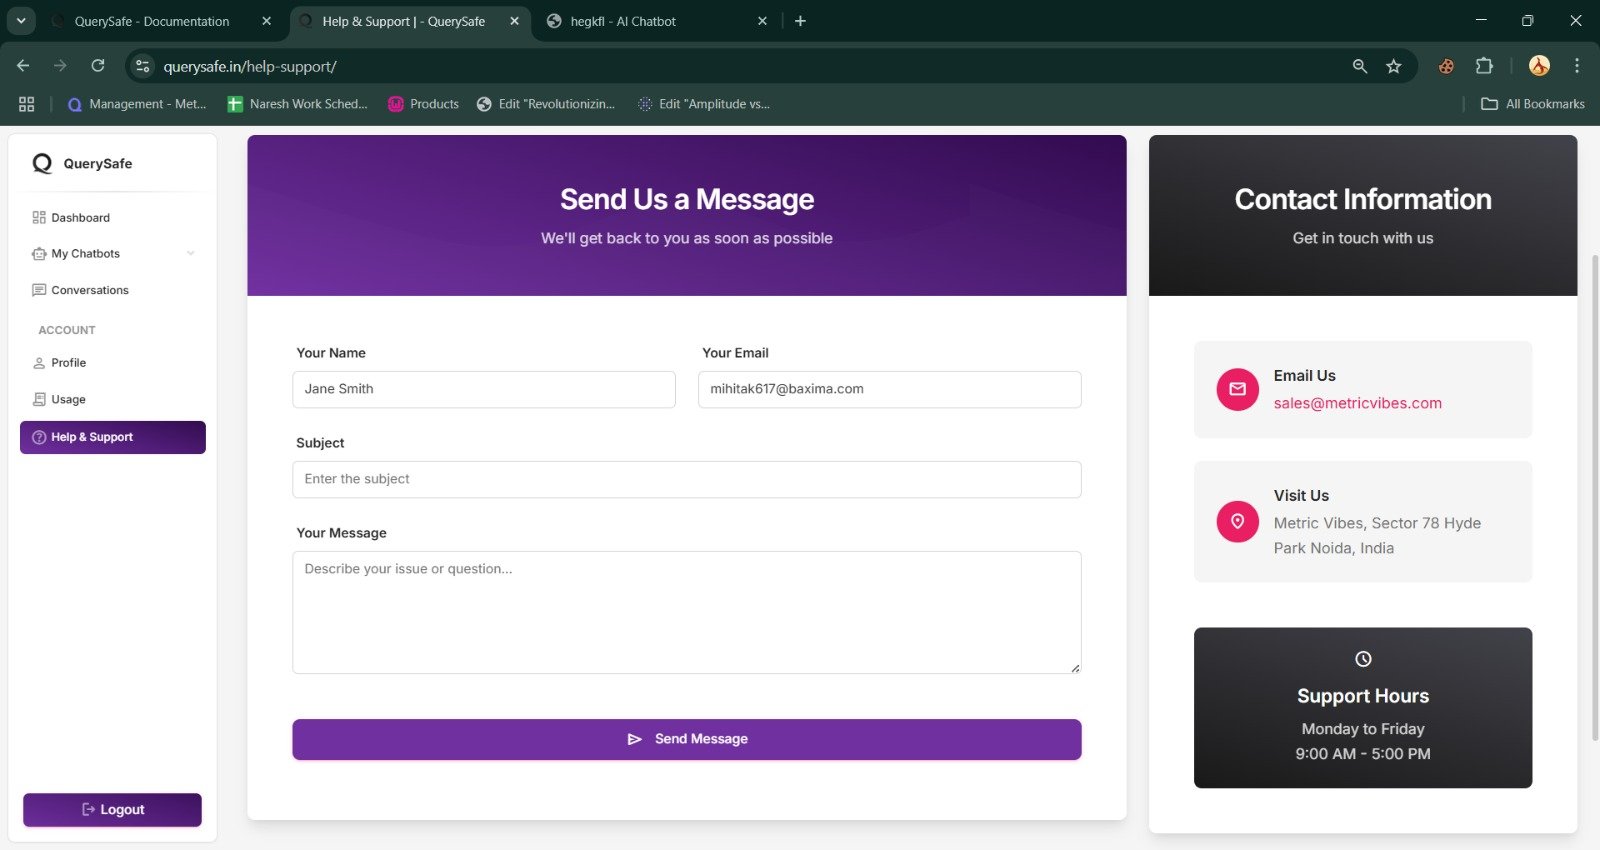The width and height of the screenshot is (1600, 850).
Task: Open the tab search dropdown arrow
Action: click(21, 21)
